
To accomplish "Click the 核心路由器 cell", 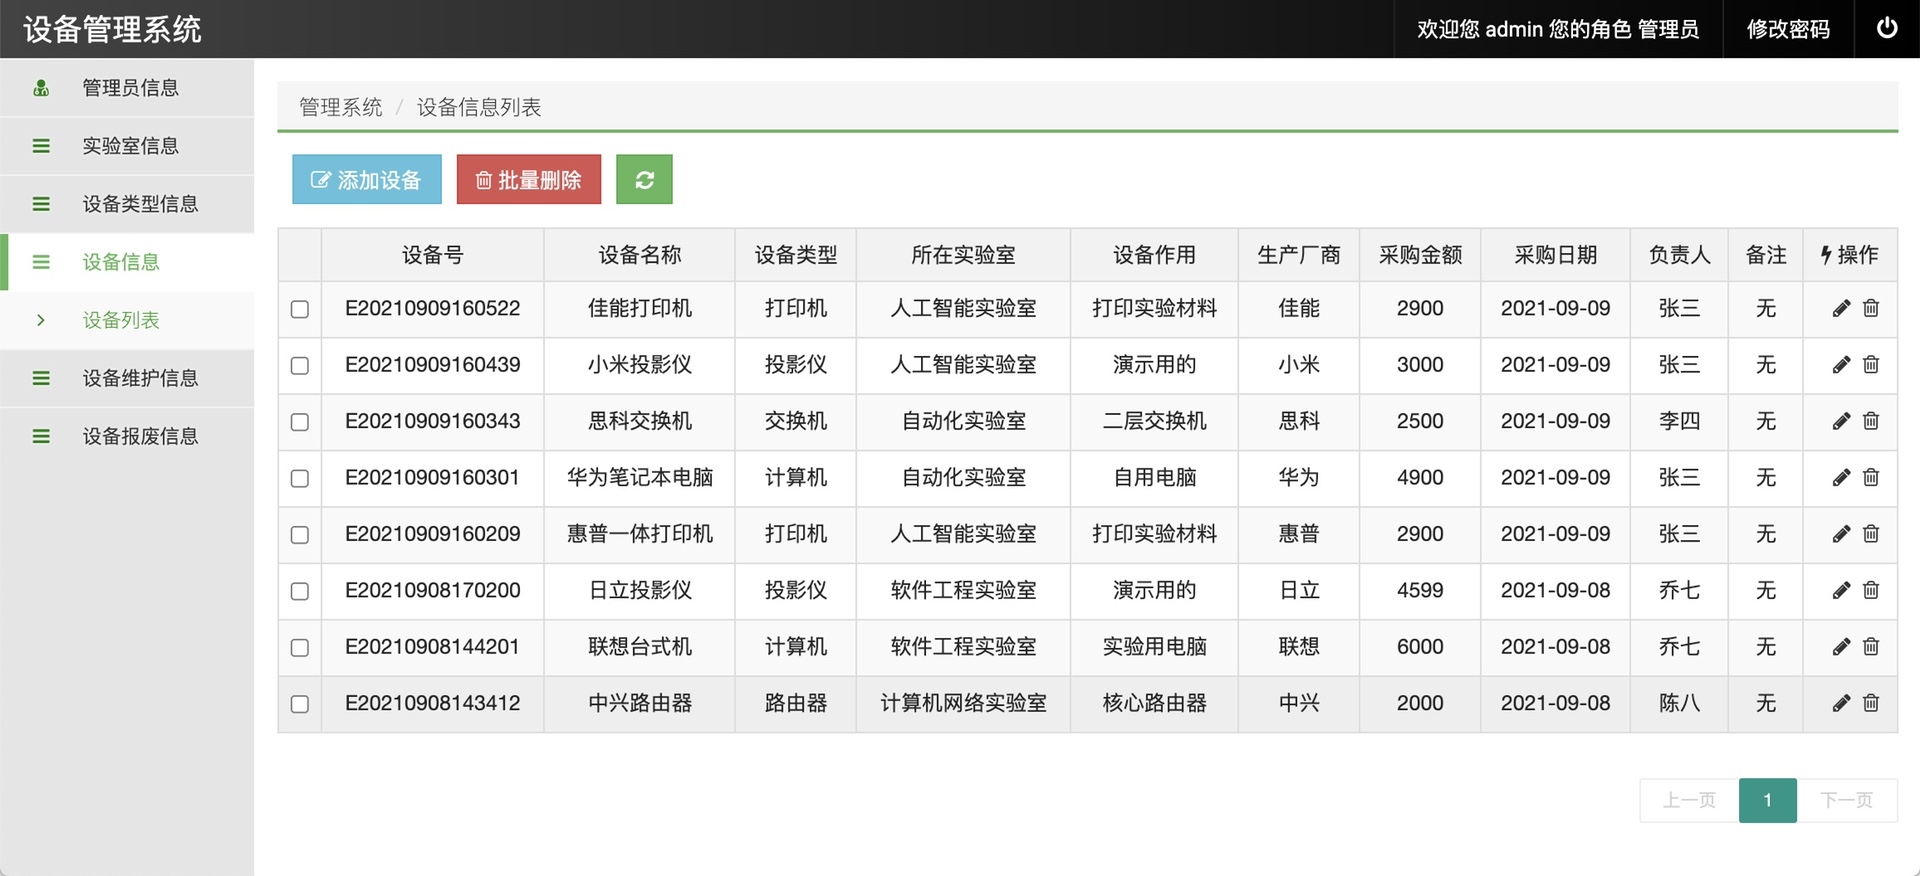I will (1155, 703).
